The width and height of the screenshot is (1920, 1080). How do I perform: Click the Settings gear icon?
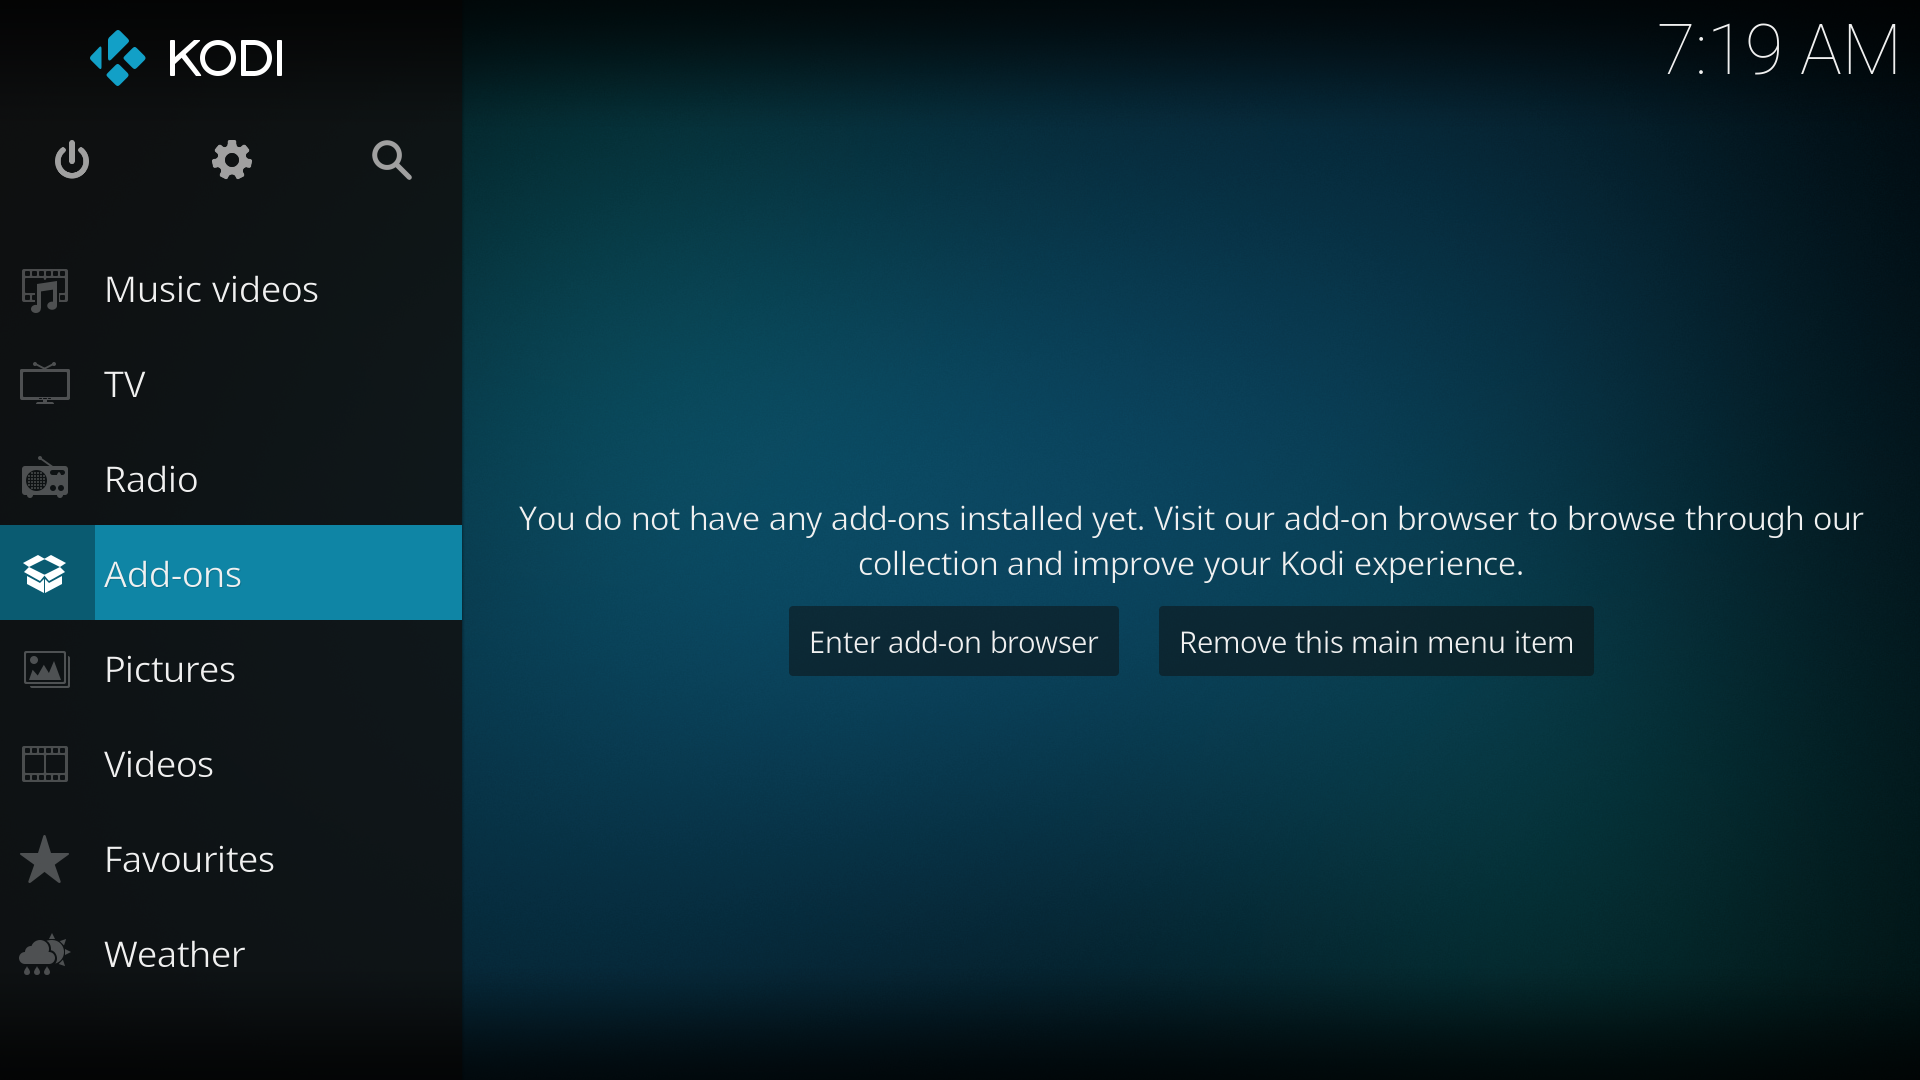pyautogui.click(x=232, y=160)
